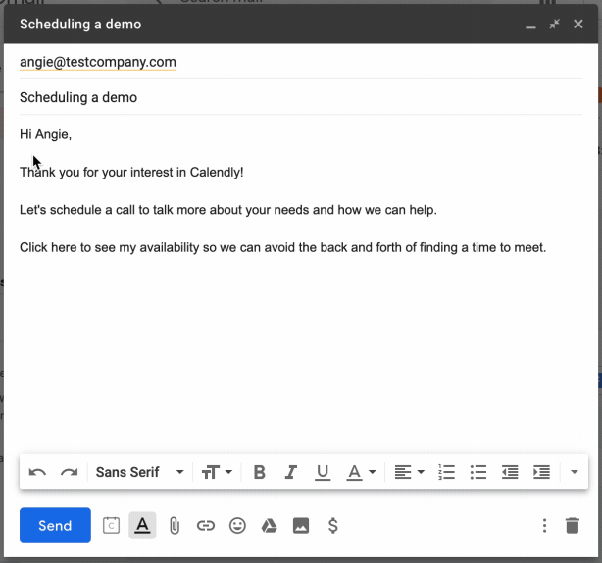The width and height of the screenshot is (602, 563).
Task: Click the blue Send button
Action: [x=55, y=525]
